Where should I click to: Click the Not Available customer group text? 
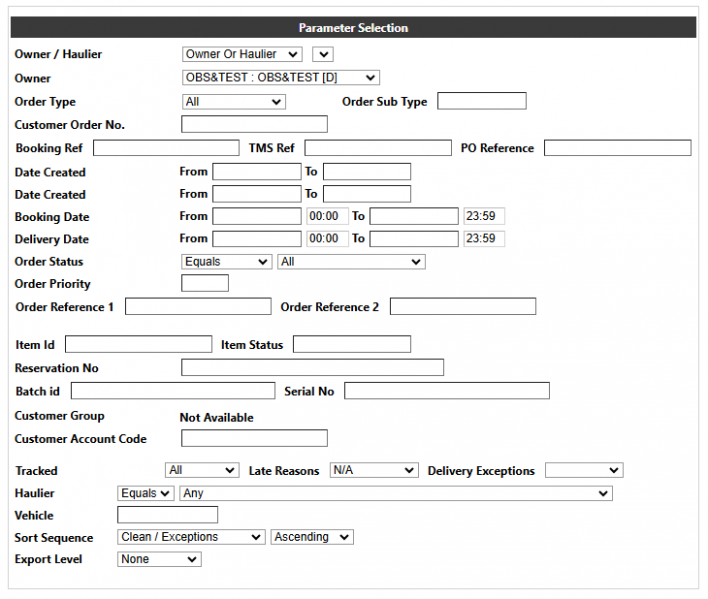[216, 418]
